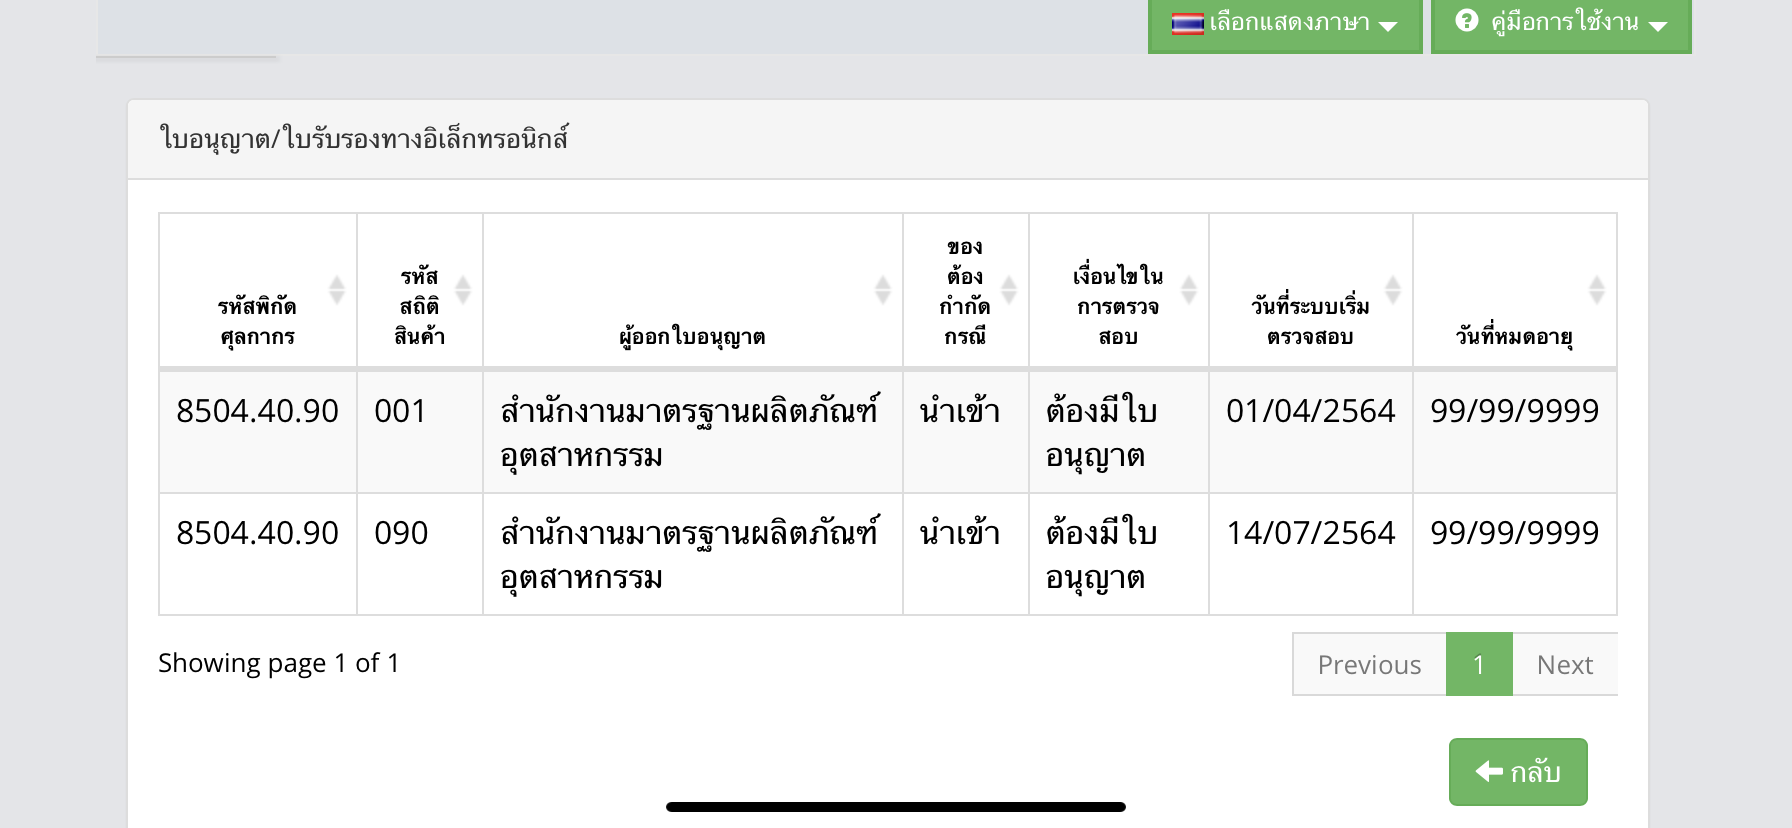
Task: Sort by รหัสสถิติสินค้า column arrows
Action: 463,290
